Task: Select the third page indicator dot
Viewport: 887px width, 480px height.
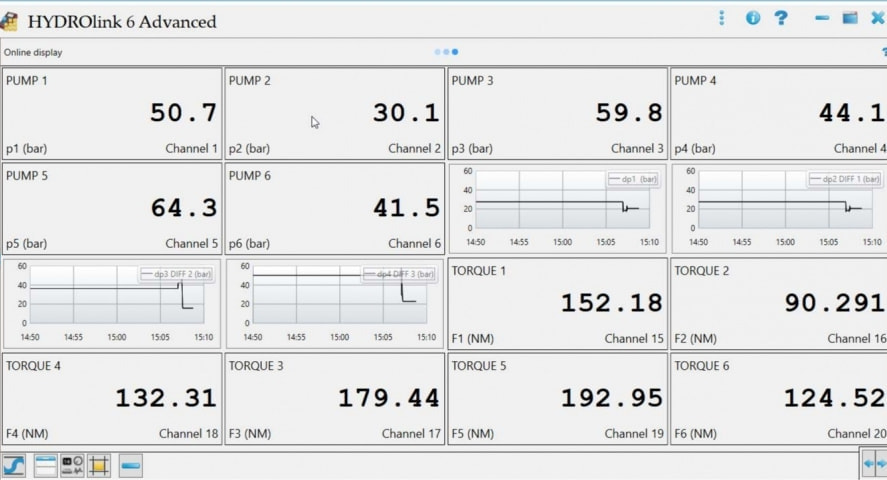Action: point(455,52)
